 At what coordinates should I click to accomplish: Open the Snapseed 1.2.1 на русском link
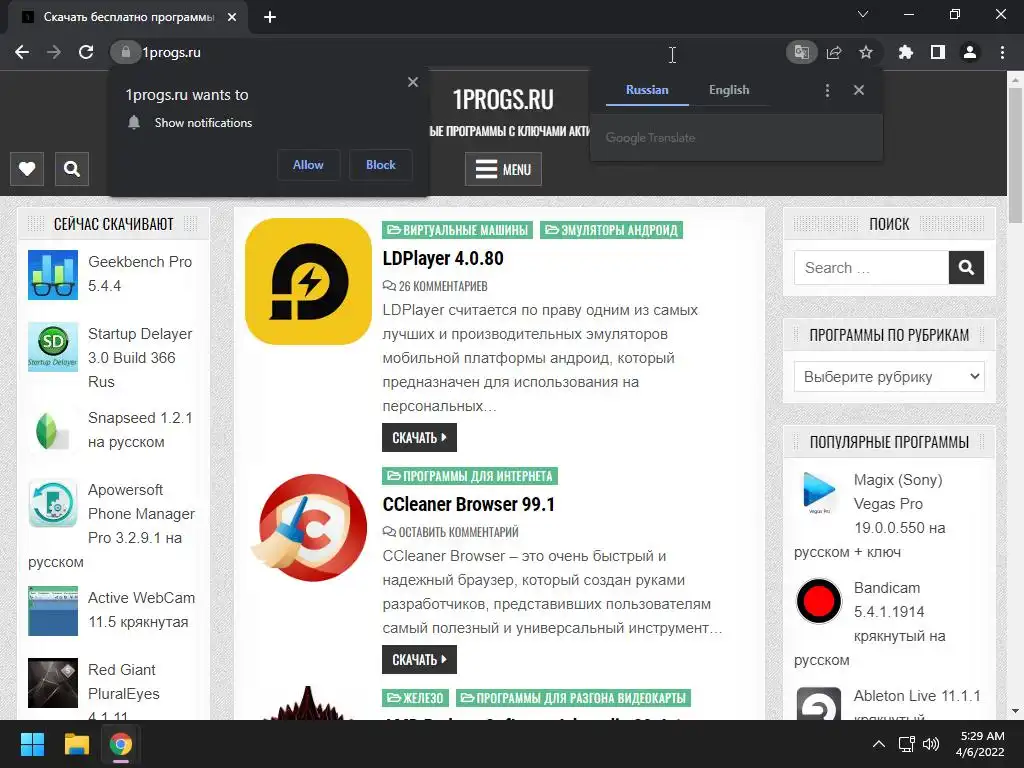click(140, 430)
